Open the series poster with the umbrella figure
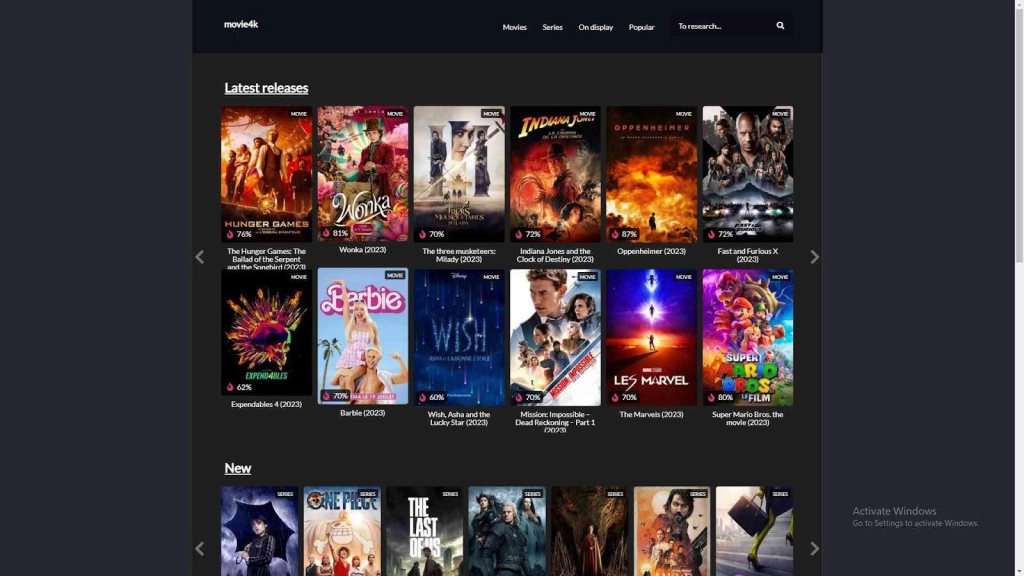 [259, 531]
